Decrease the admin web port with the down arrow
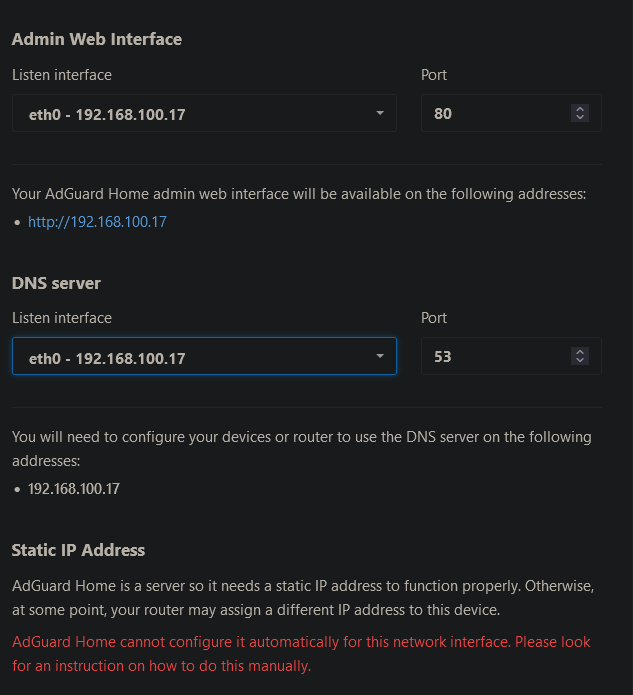Screen dimensions: 633x695 tap(580, 117)
